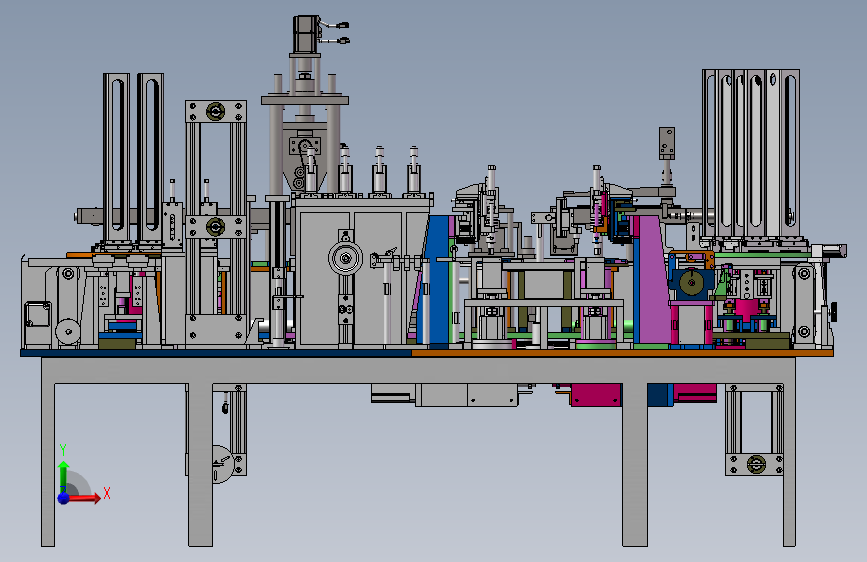Select the magenta block under the tabletop
Screen dimensions: 867x562
pyautogui.click(x=596, y=394)
